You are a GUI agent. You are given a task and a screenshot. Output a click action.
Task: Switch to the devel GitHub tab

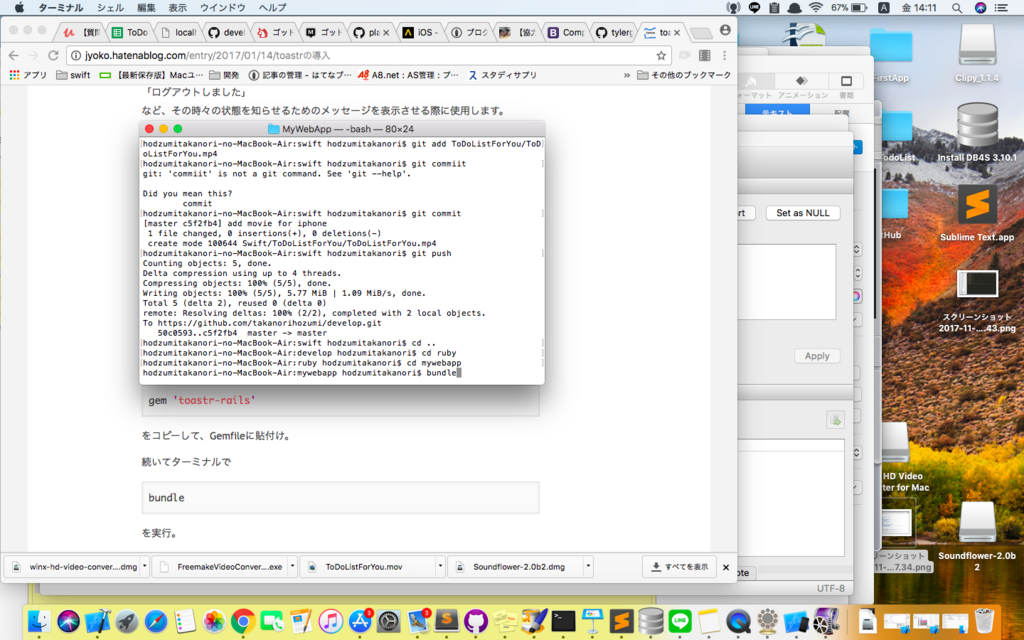(228, 32)
